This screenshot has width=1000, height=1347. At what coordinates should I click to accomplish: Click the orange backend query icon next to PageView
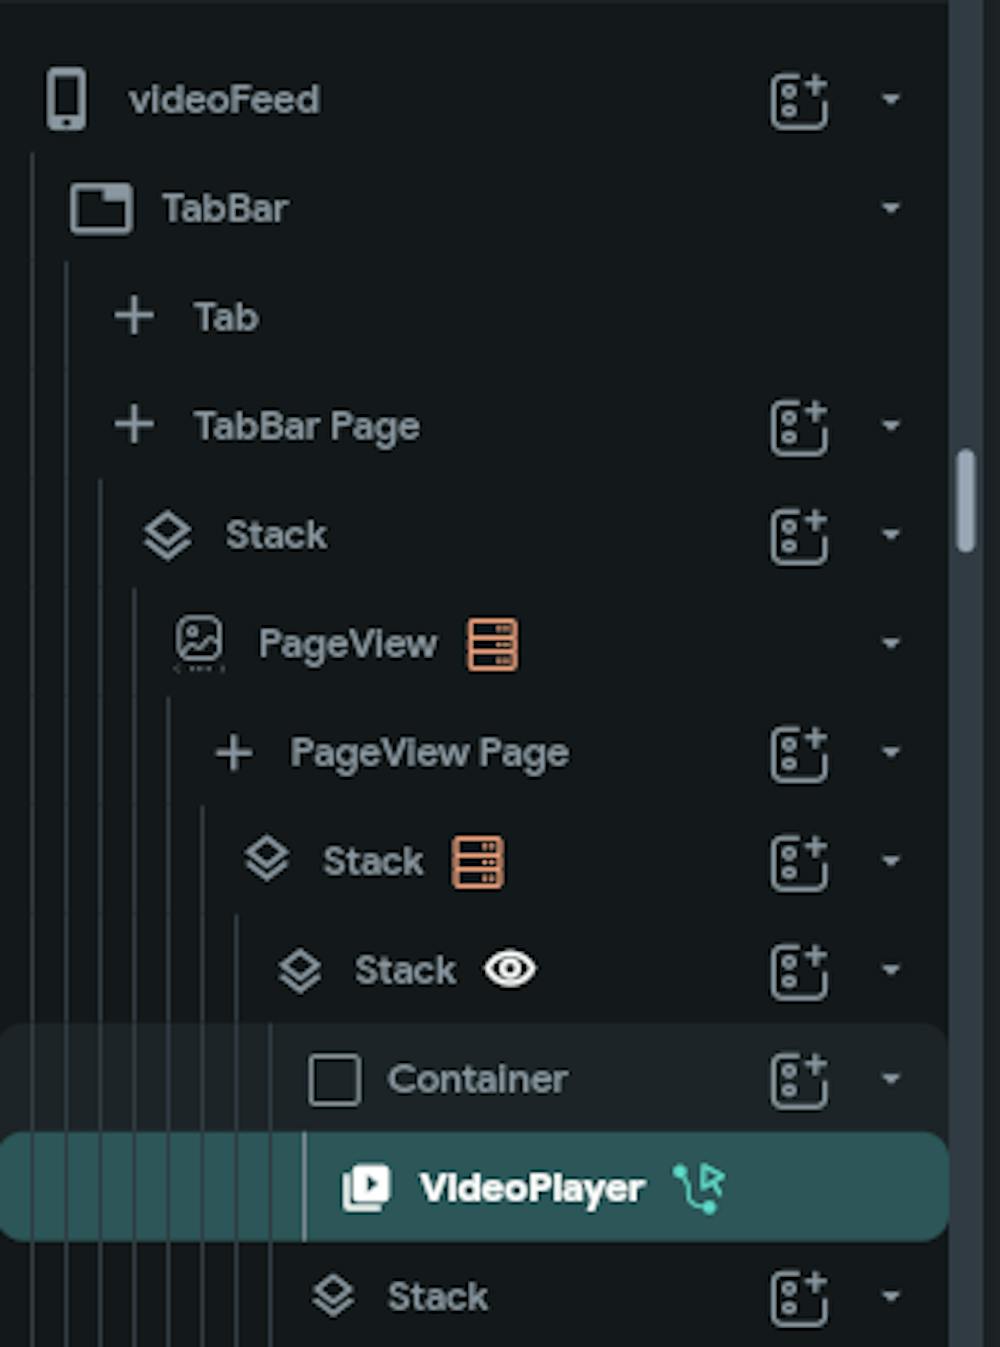tap(492, 644)
